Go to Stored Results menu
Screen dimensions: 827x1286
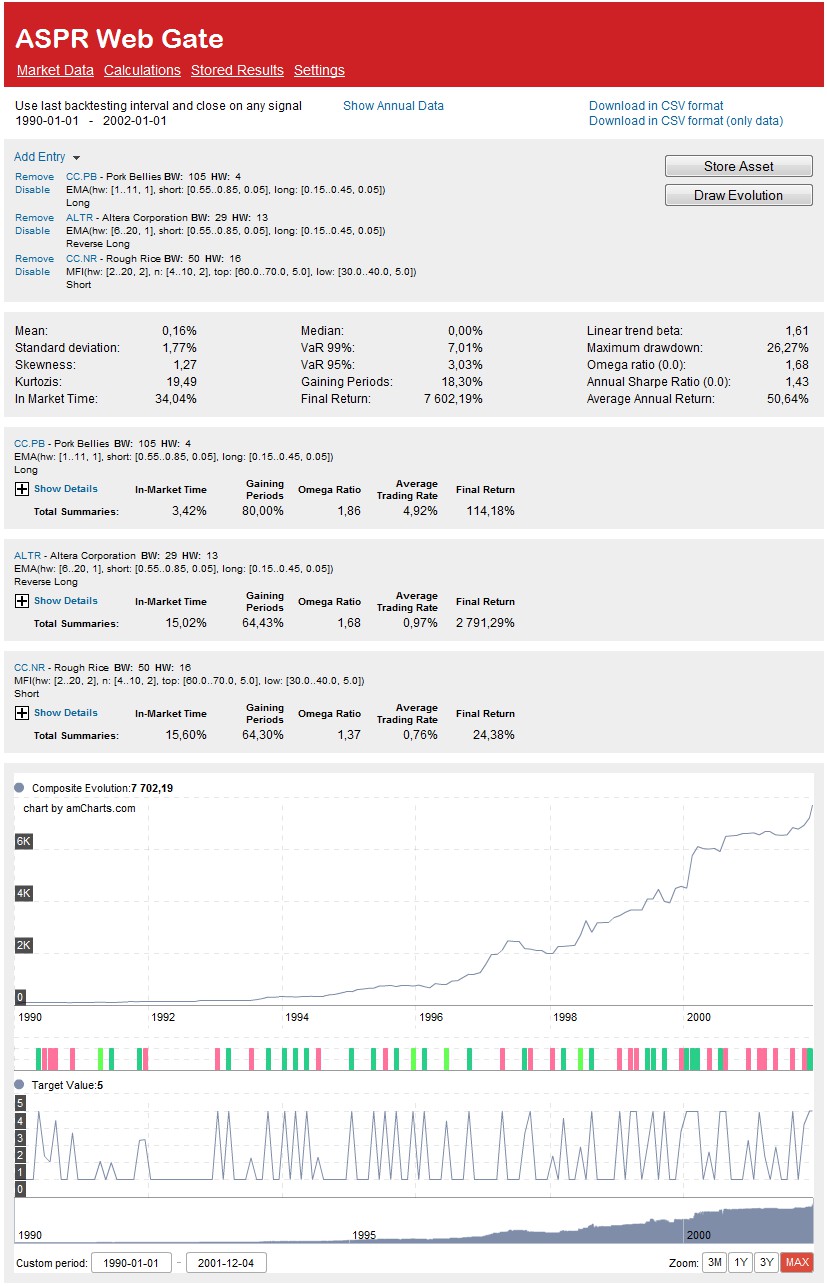[237, 70]
